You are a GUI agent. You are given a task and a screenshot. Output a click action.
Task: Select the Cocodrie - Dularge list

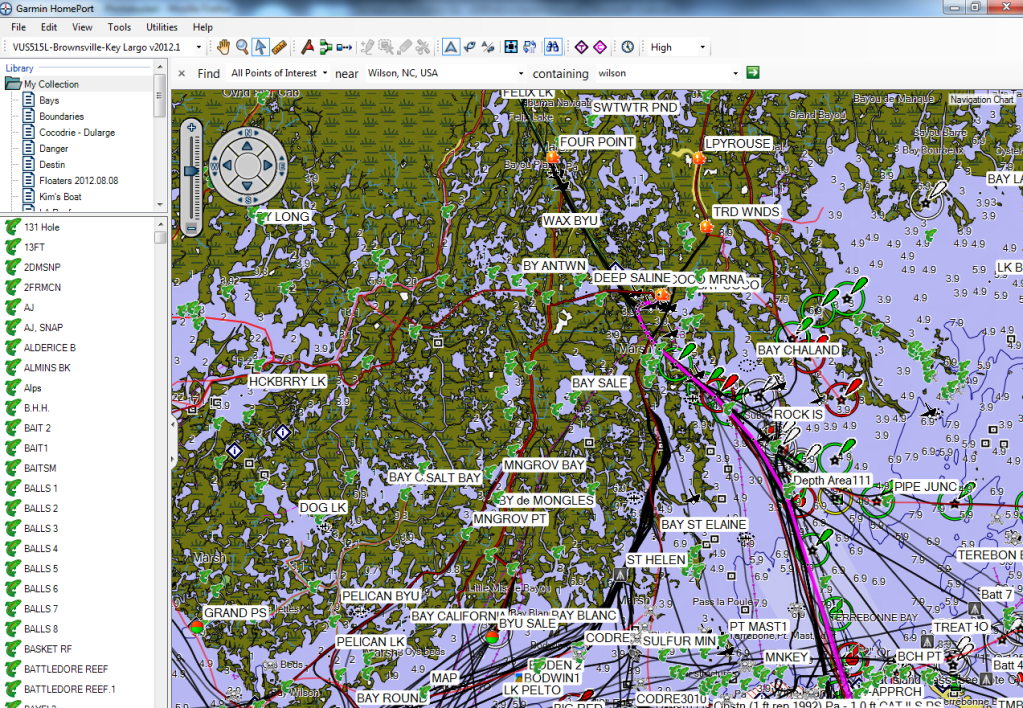tap(77, 132)
